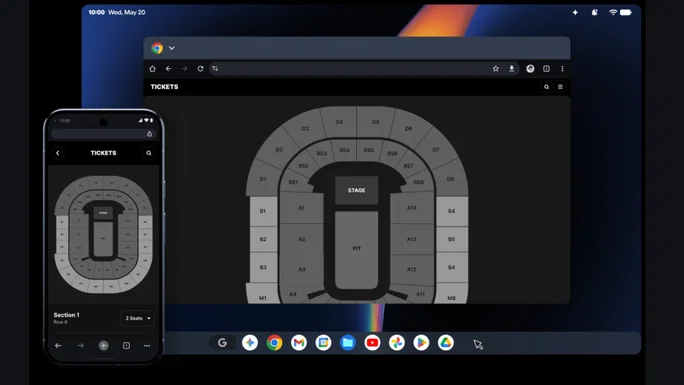Launch Gemini from the dock
The height and width of the screenshot is (385, 684).
(250, 343)
